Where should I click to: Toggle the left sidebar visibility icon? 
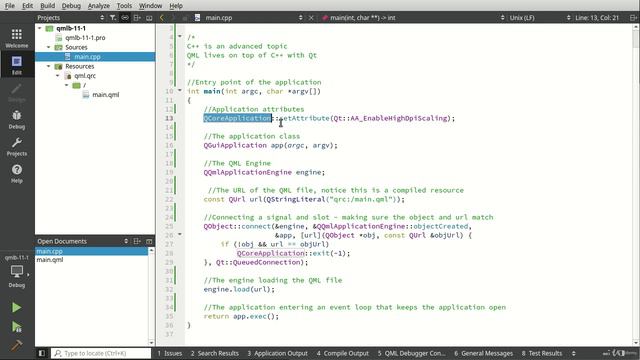[42, 353]
